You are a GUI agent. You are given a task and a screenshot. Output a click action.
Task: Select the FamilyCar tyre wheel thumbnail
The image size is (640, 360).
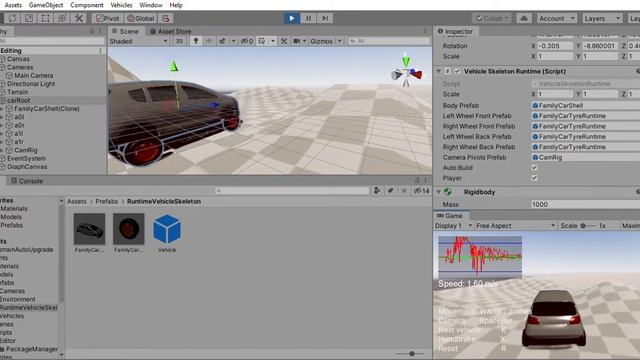point(129,233)
